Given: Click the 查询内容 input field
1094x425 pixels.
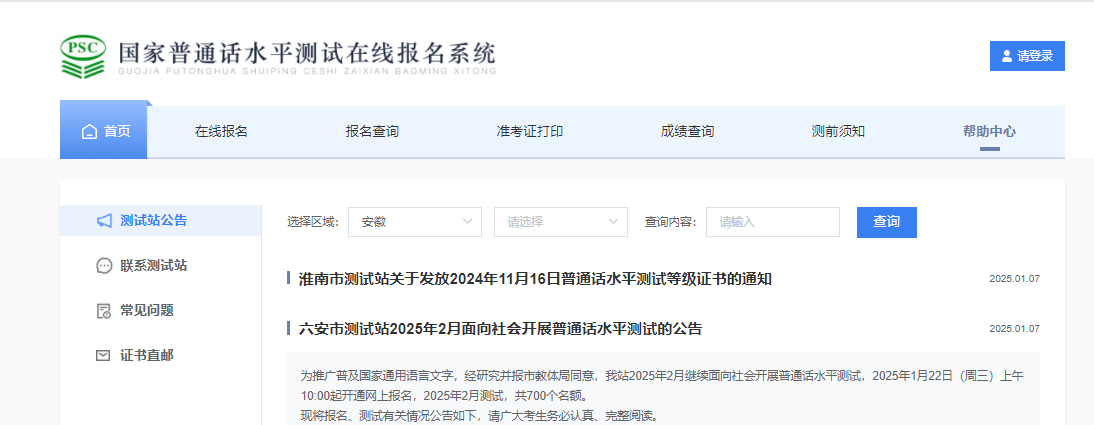Looking at the screenshot, I should point(773,222).
